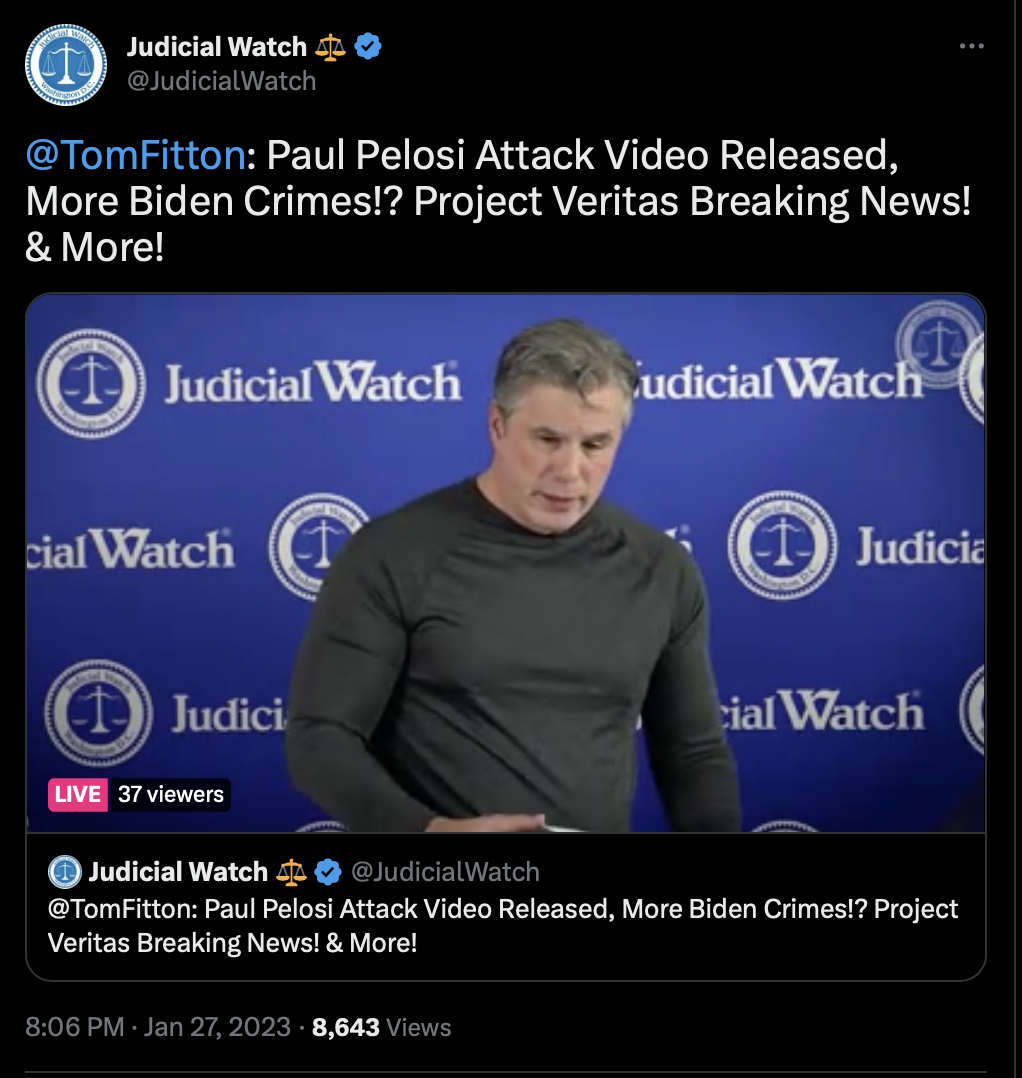
Task: Open the live video thumbnail
Action: pyautogui.click(x=506, y=563)
